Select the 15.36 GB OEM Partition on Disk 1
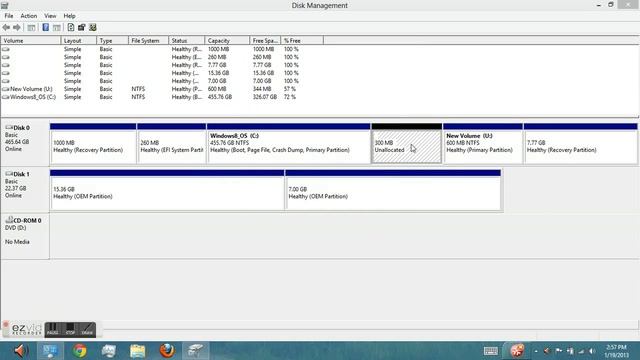This screenshot has height=360, width=640. 167,190
